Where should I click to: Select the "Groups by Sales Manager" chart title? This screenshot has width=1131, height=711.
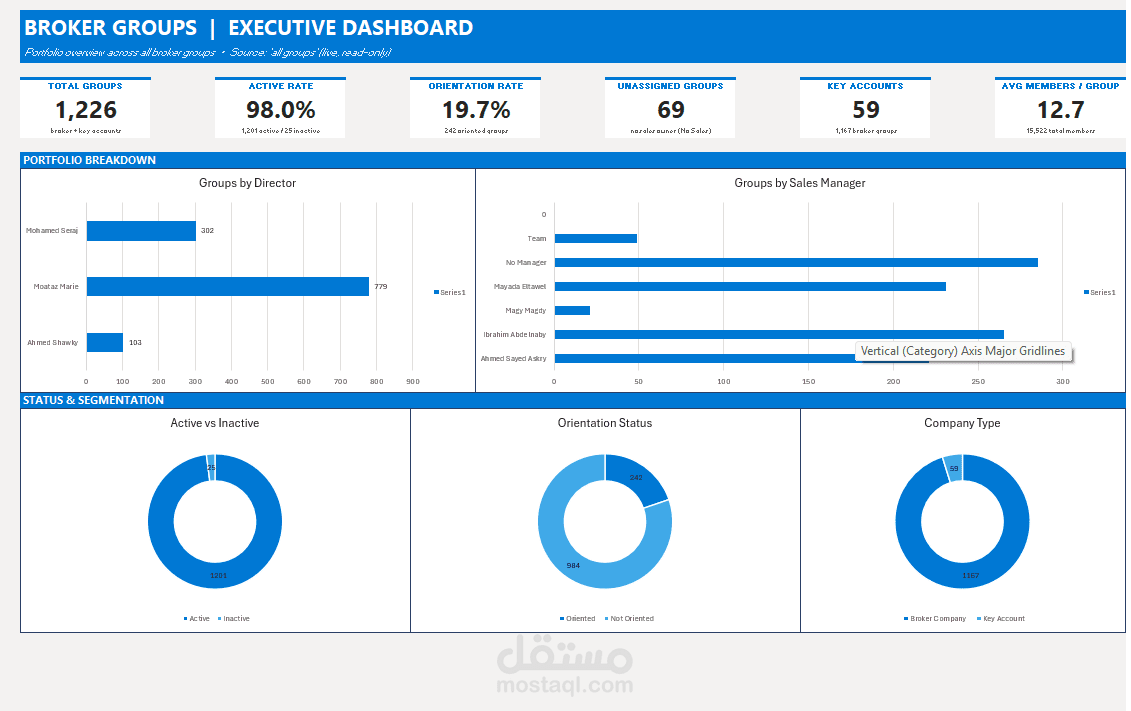coord(800,183)
